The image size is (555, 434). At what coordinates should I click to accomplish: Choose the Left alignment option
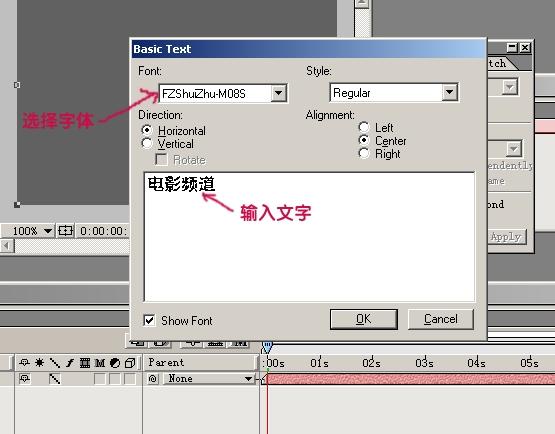coord(364,127)
